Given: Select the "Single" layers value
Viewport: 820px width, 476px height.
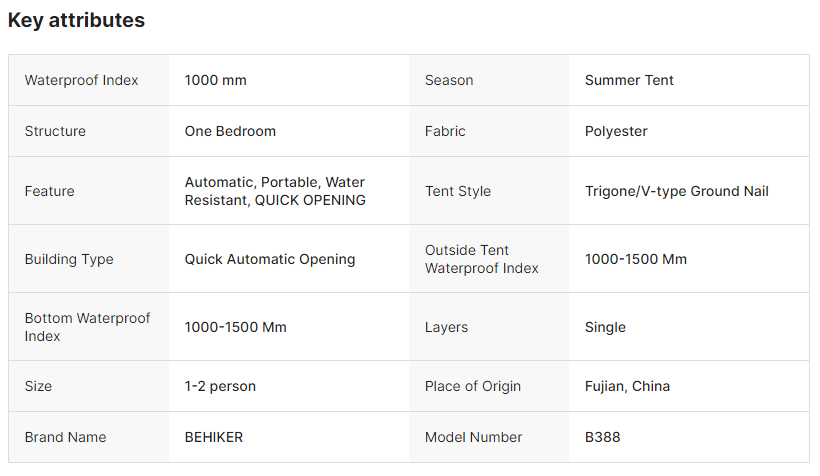Looking at the screenshot, I should pos(605,327).
